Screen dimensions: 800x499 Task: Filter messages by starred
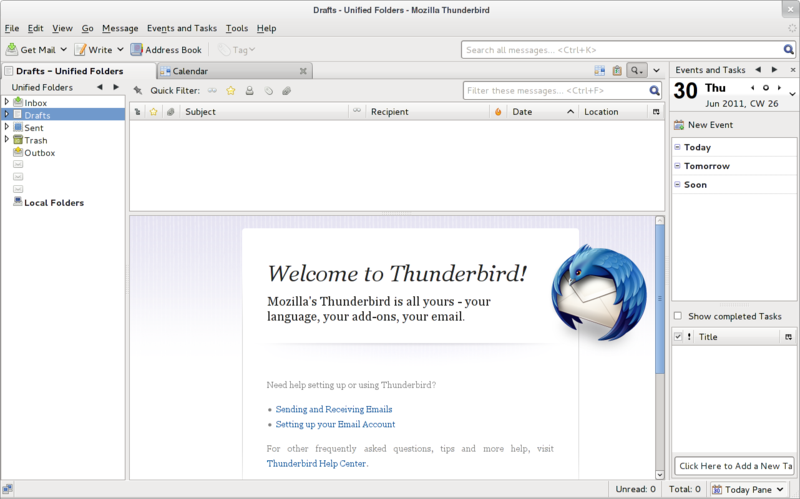click(230, 91)
